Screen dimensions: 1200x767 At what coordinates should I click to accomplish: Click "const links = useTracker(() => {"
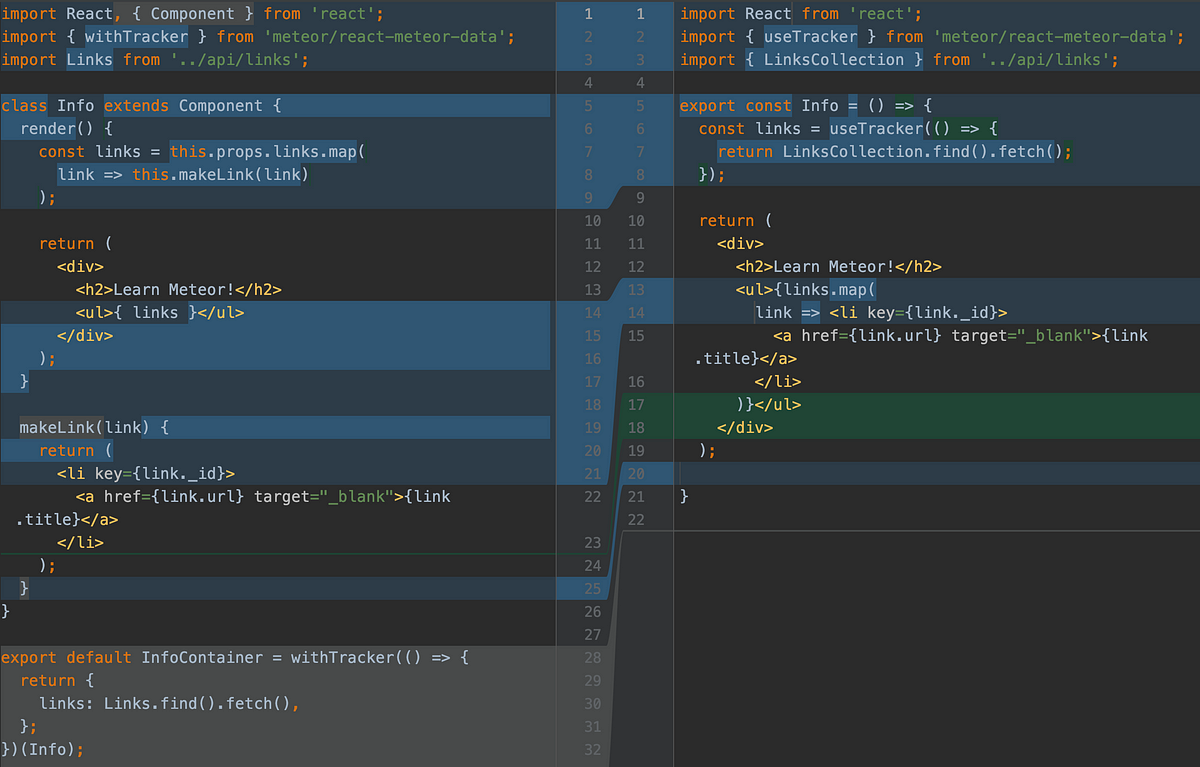pos(849,129)
